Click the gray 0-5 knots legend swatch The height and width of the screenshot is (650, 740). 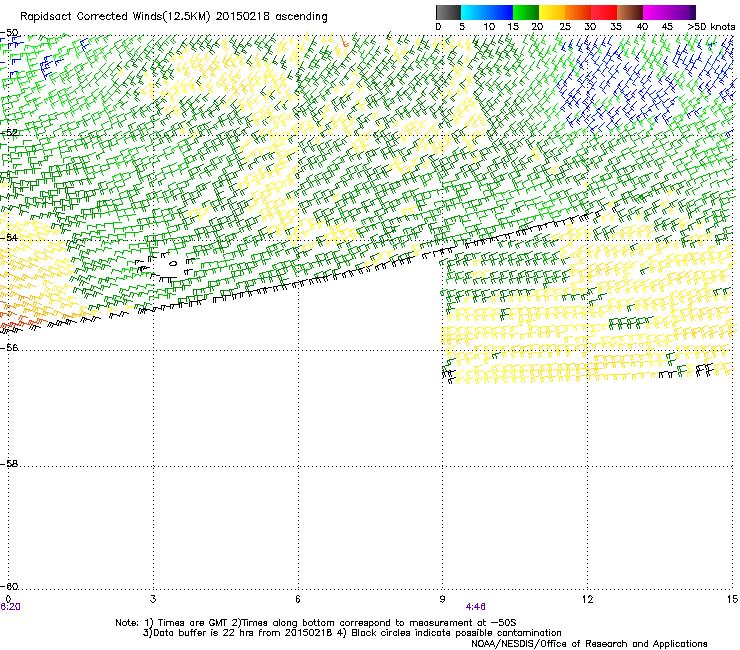pyautogui.click(x=448, y=12)
